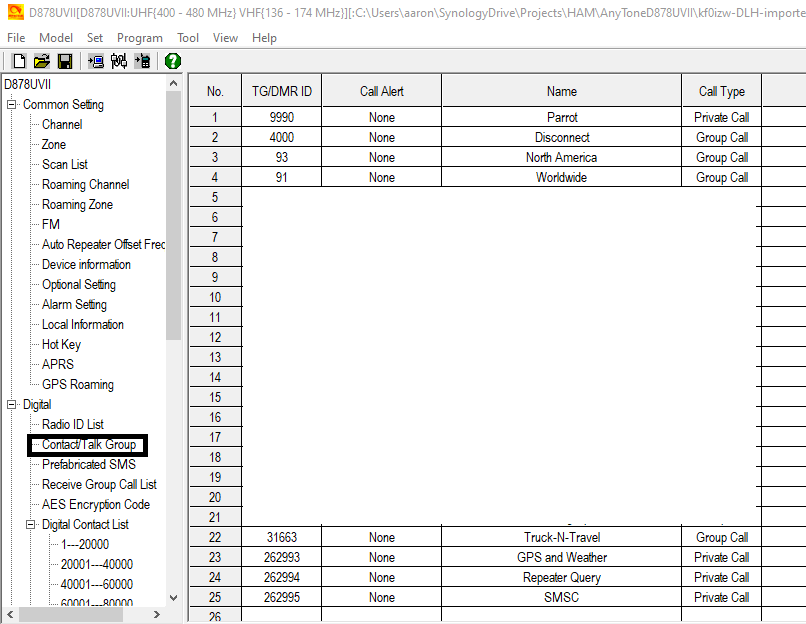Screen dimensions: 806x624
Task: Open the Tool menu
Action: (188, 38)
